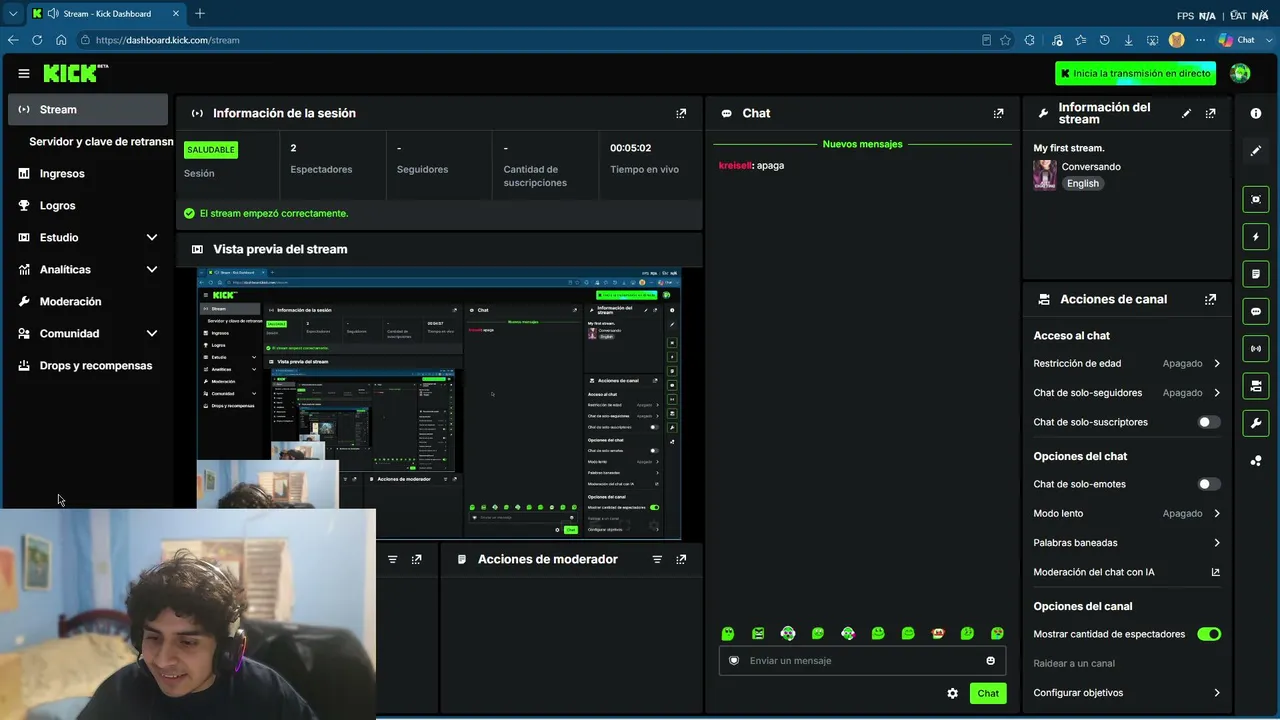1280x720 pixels.
Task: Select Stream in the sidebar
Action: click(x=88, y=110)
